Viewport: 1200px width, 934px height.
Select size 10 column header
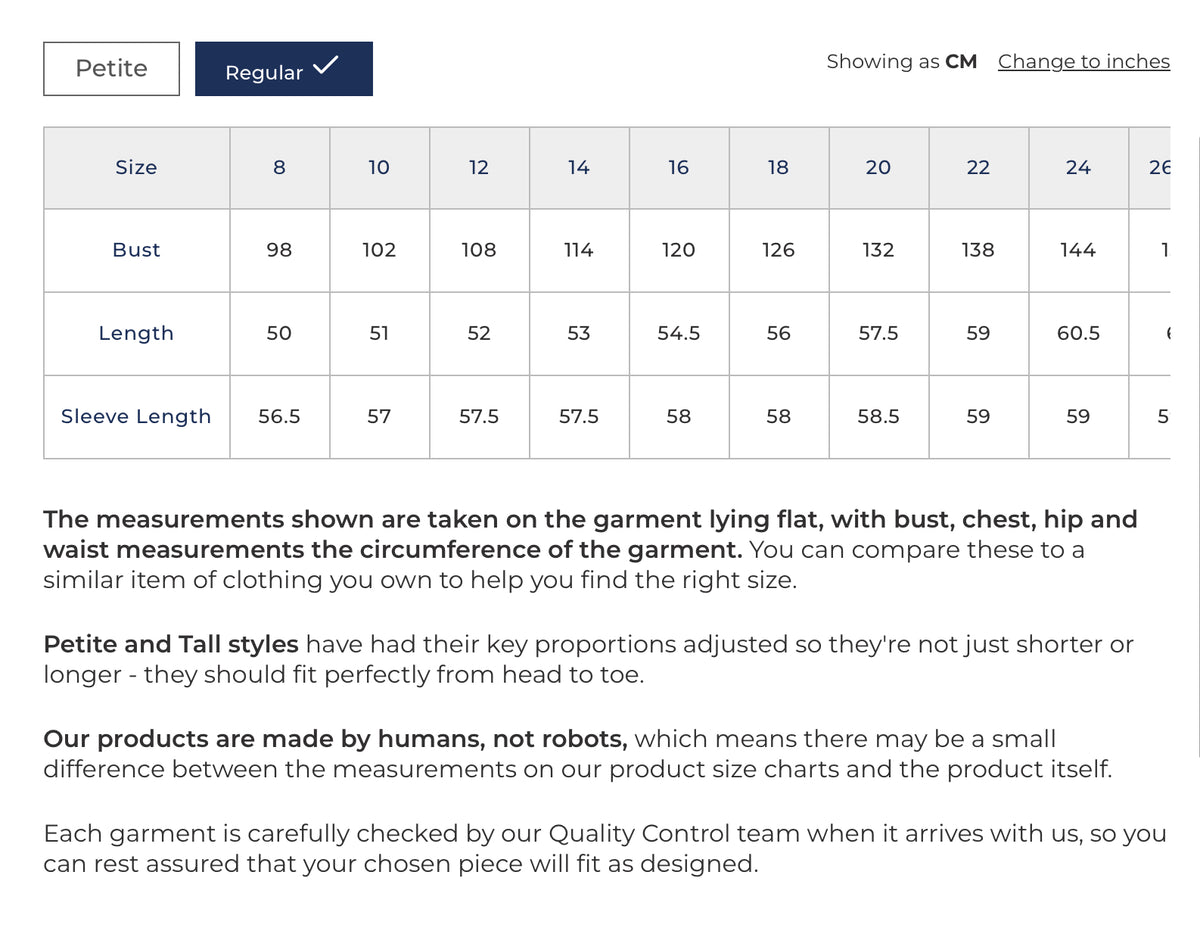coord(379,168)
